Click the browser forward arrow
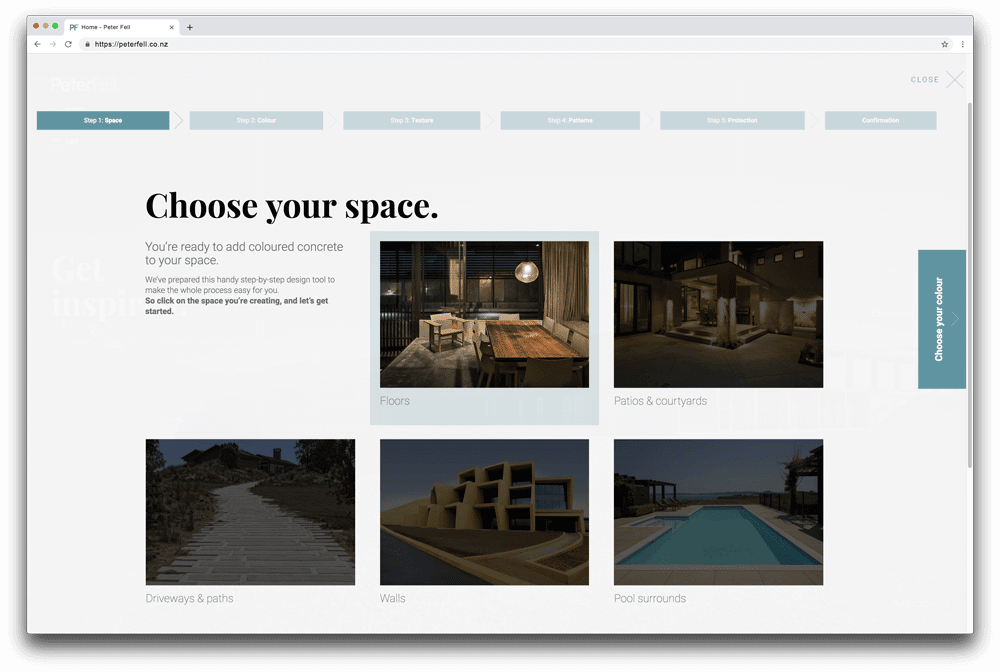Screen dimensions: 1000x672 click(52, 44)
